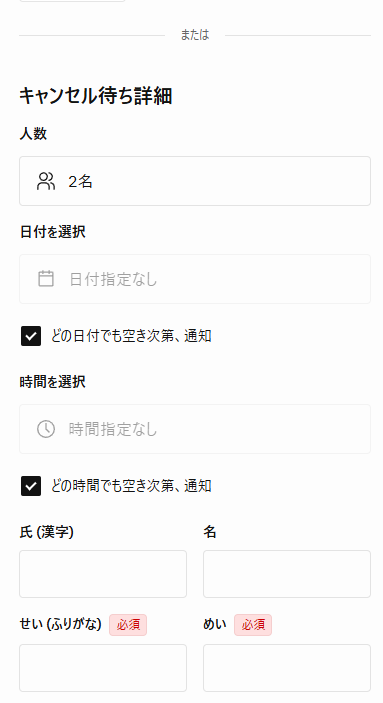Click the キャンセル待ち詳細 heading
Image resolution: width=383 pixels, height=703 pixels.
[x=96, y=96]
